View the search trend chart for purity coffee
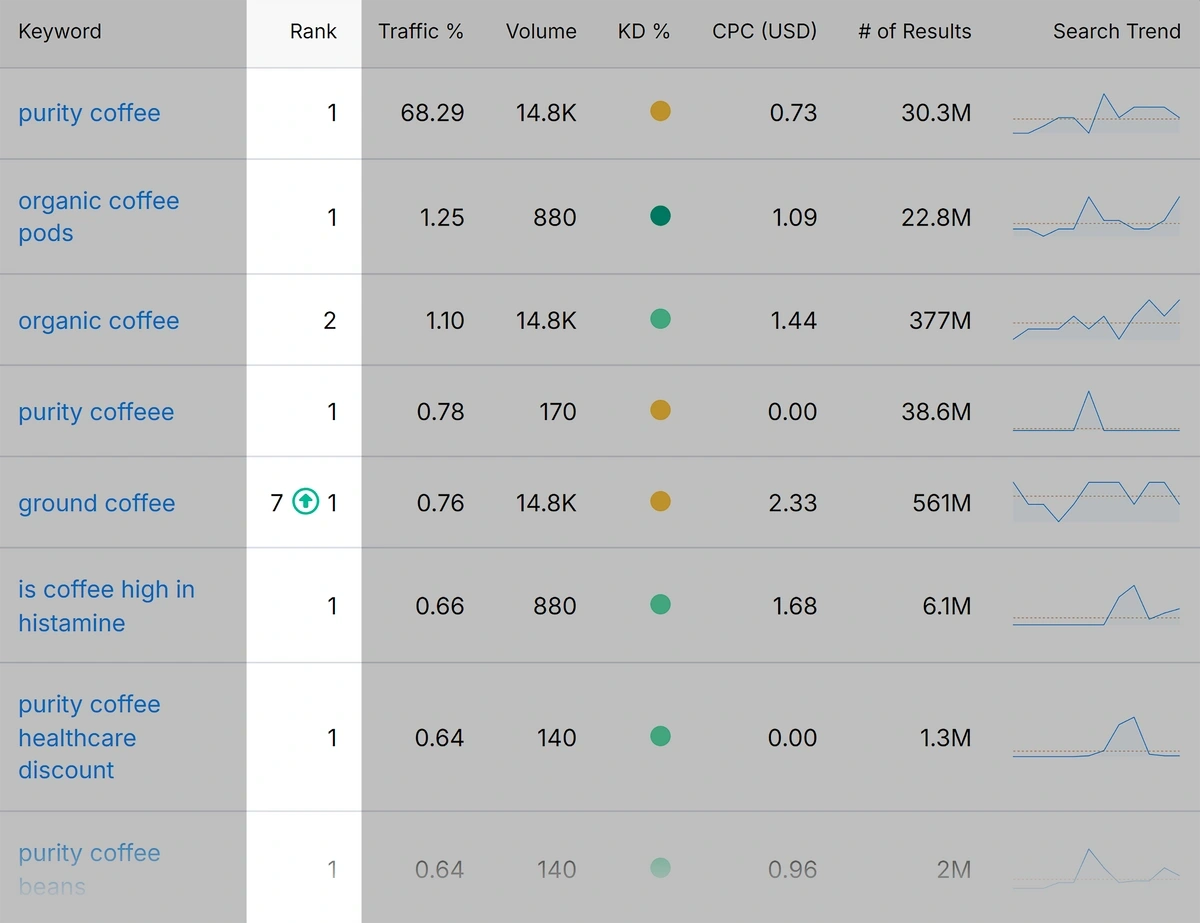Image resolution: width=1200 pixels, height=923 pixels. tap(1096, 113)
